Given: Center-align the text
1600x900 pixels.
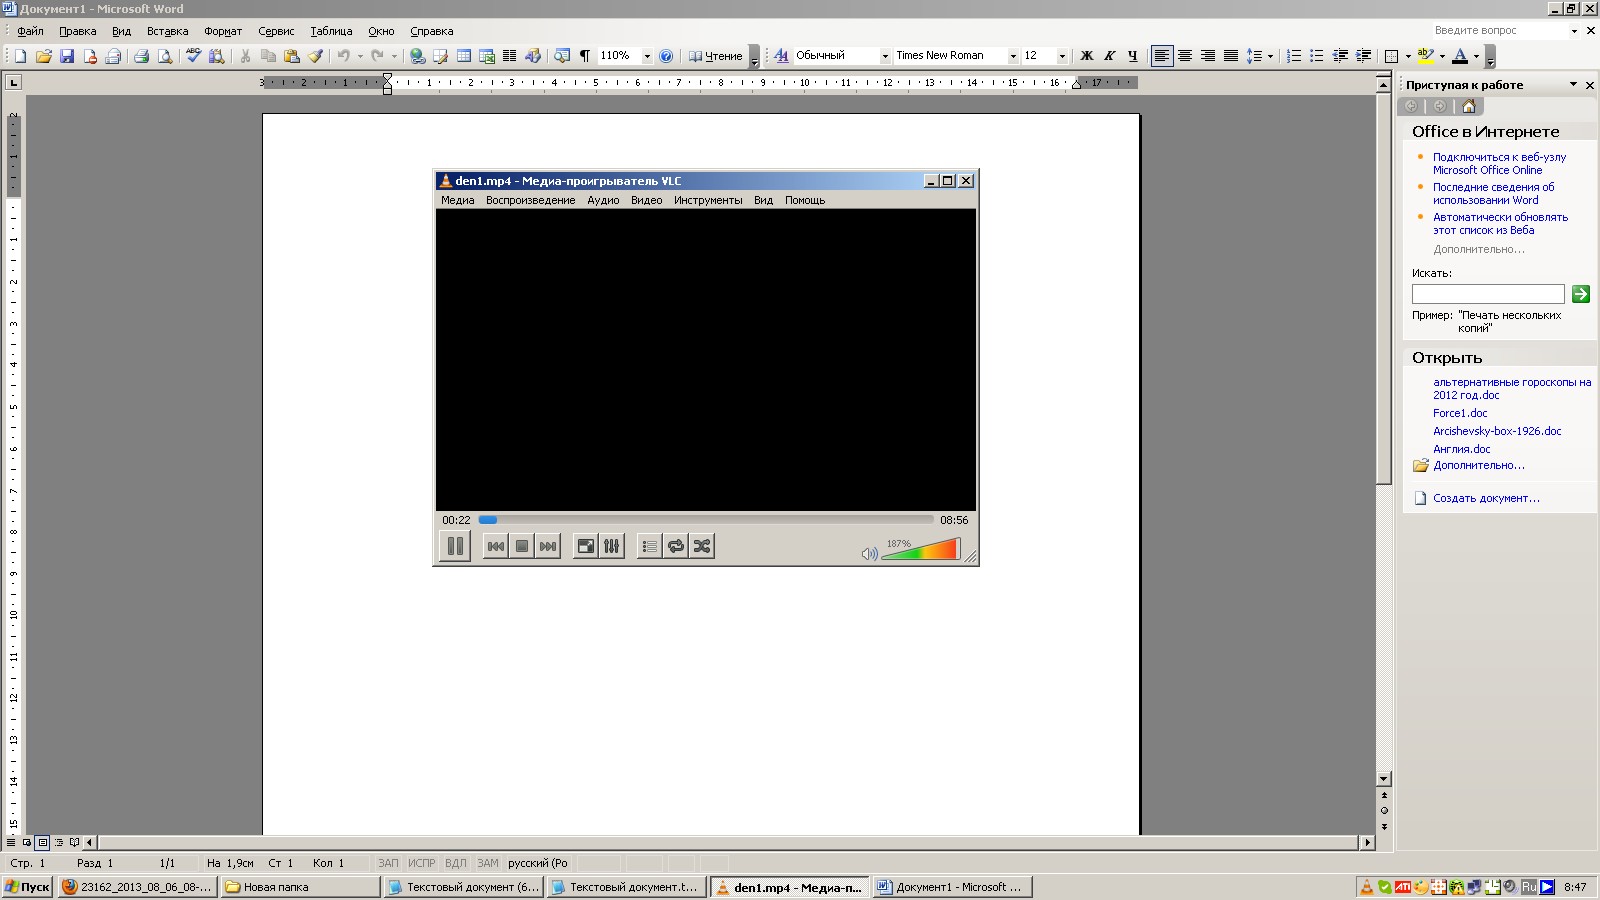Looking at the screenshot, I should [x=1185, y=56].
